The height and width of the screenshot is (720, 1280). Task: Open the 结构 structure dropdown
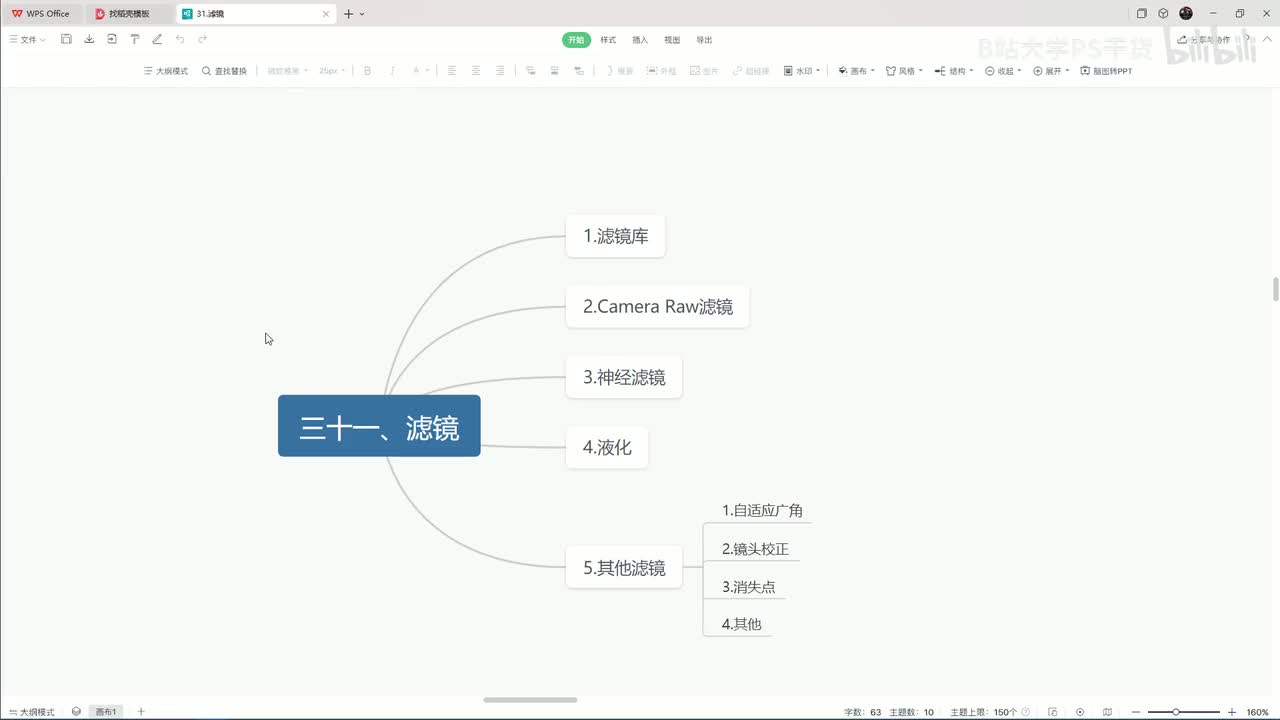954,71
